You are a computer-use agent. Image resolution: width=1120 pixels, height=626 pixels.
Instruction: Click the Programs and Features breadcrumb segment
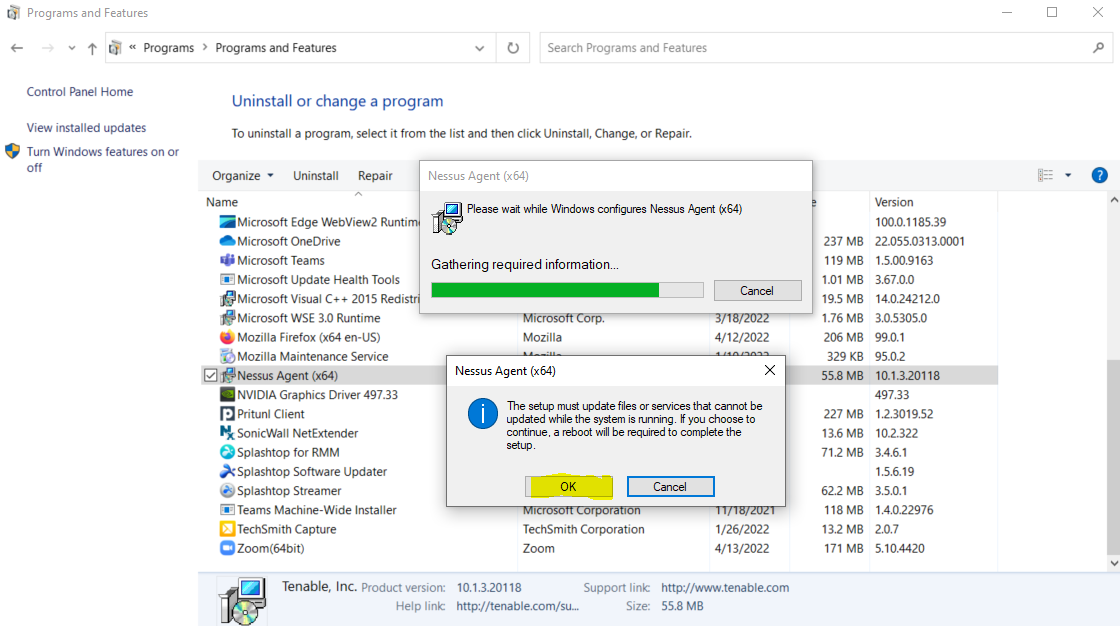(x=276, y=48)
